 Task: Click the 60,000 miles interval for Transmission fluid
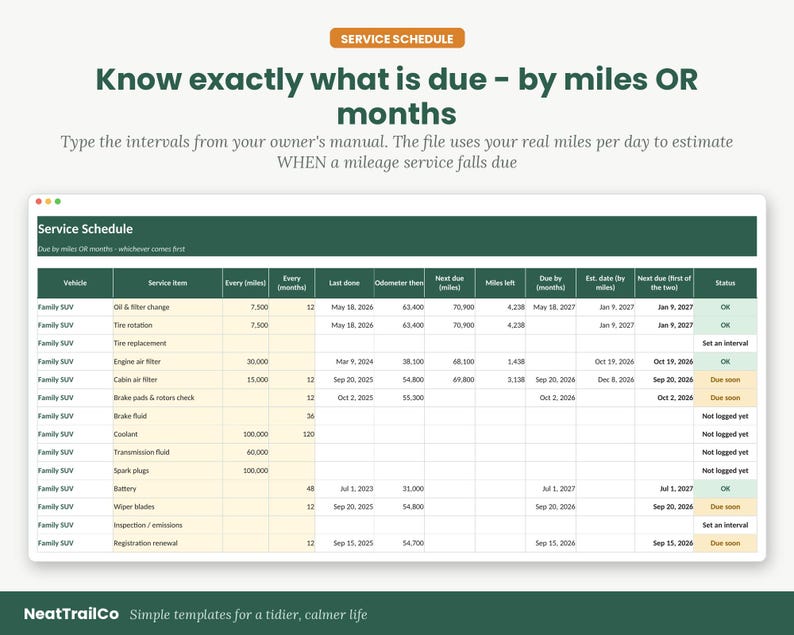[x=246, y=452]
